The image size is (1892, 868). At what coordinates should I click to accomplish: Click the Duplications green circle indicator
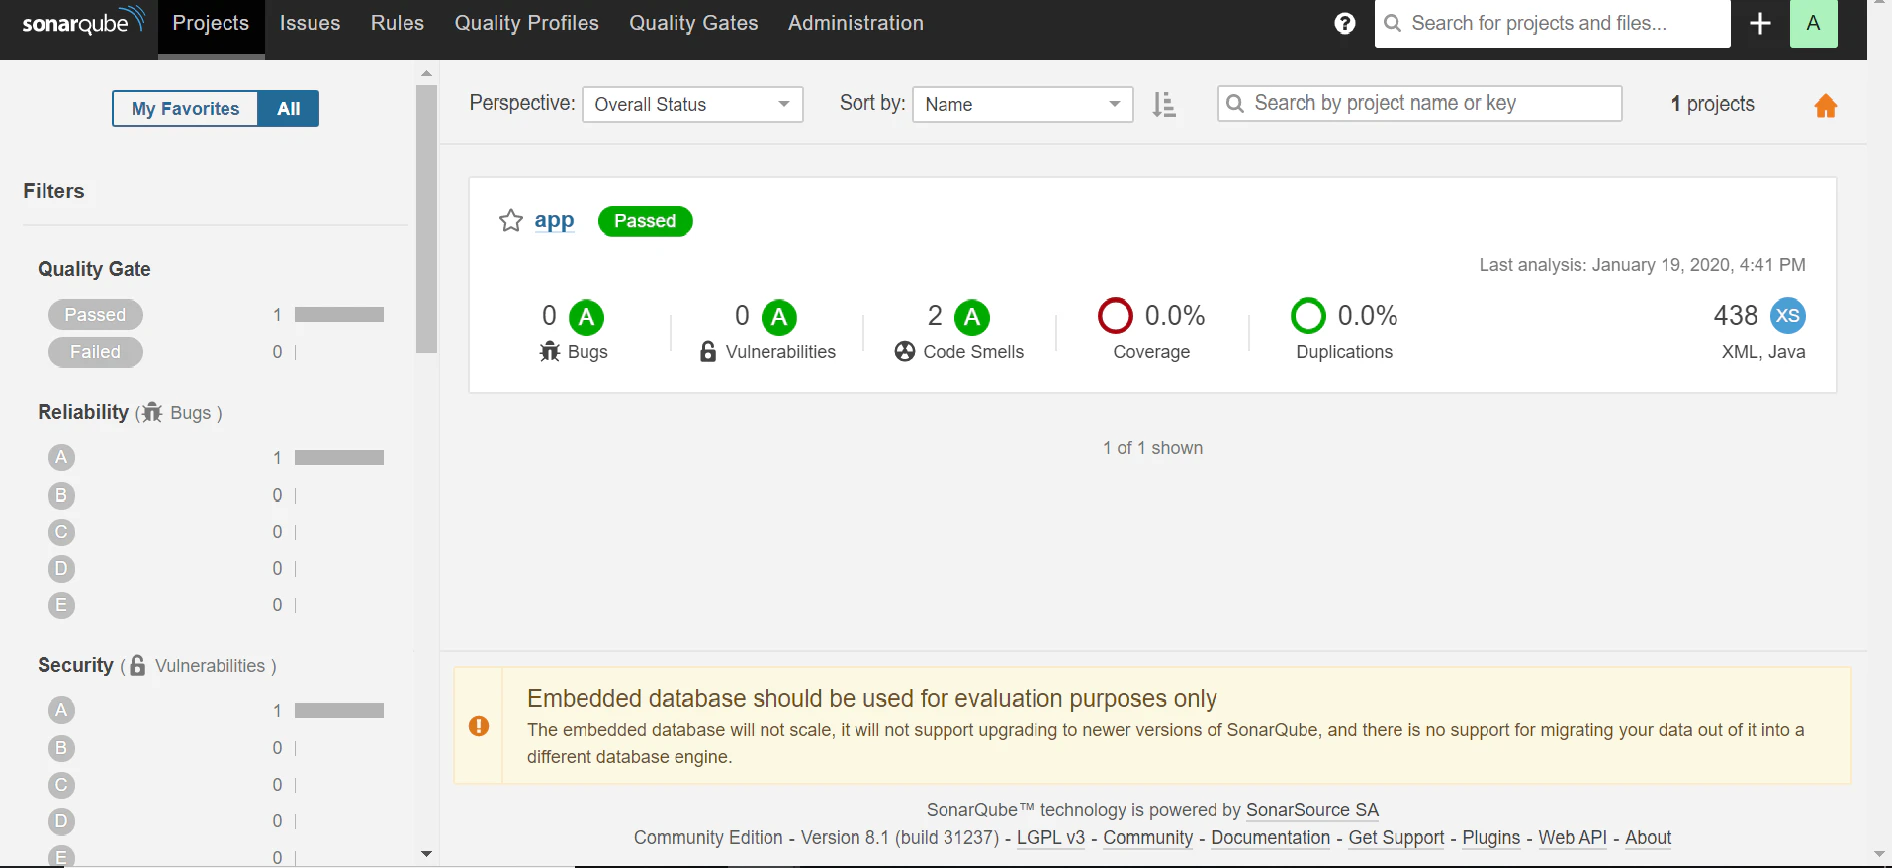click(1308, 316)
